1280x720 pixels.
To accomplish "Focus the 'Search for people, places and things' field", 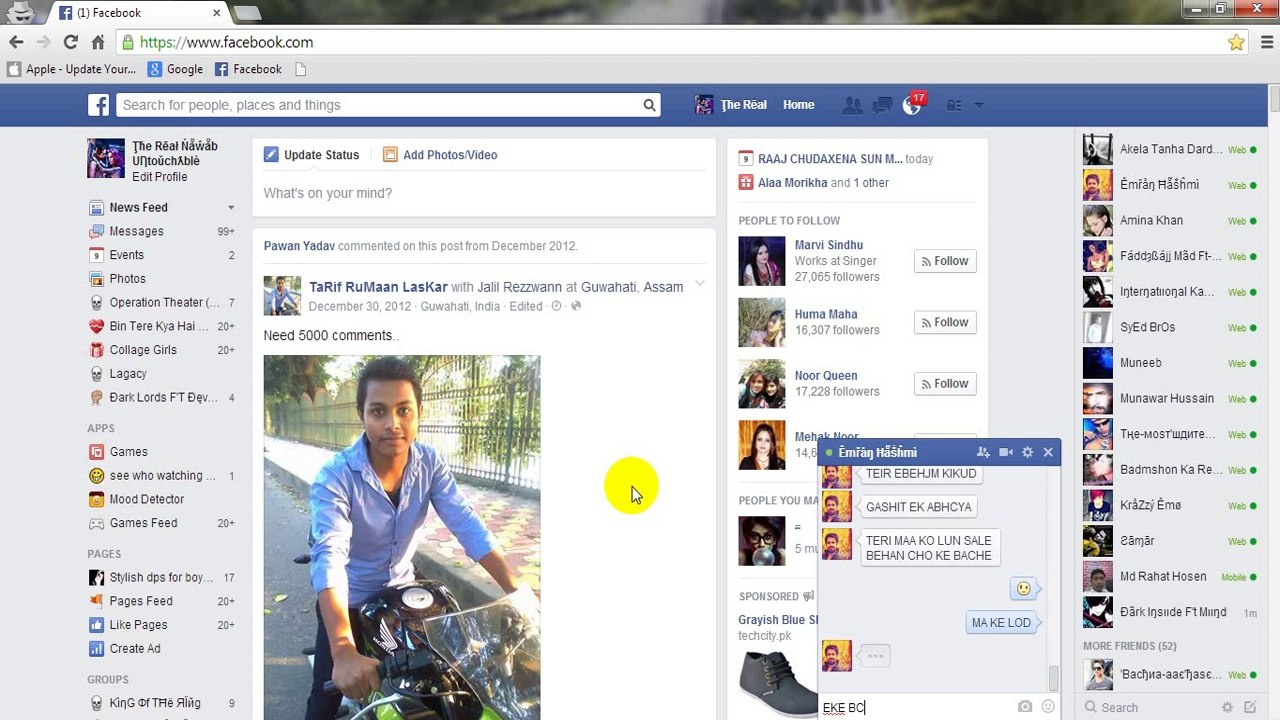I will [380, 105].
